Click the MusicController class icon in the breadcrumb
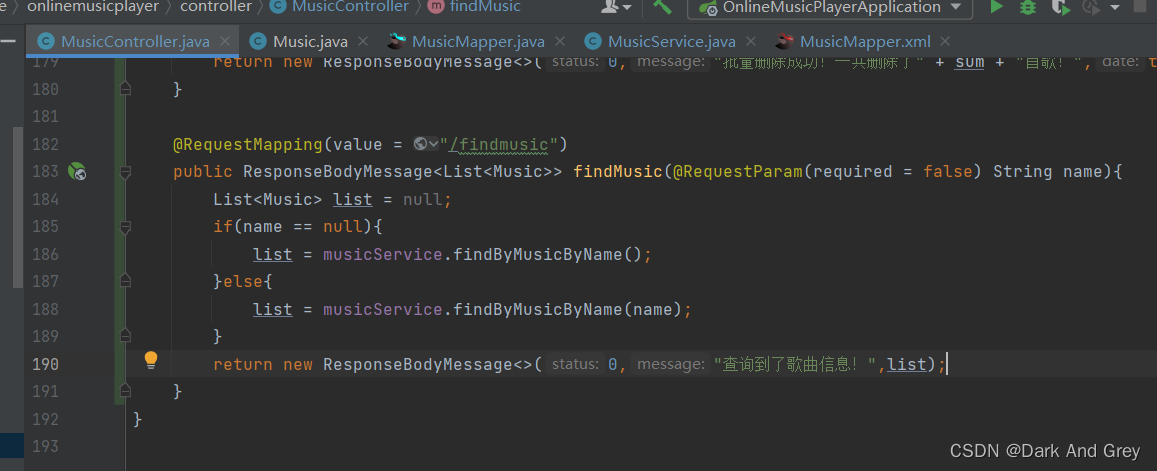This screenshot has height=471, width=1157. [278, 7]
